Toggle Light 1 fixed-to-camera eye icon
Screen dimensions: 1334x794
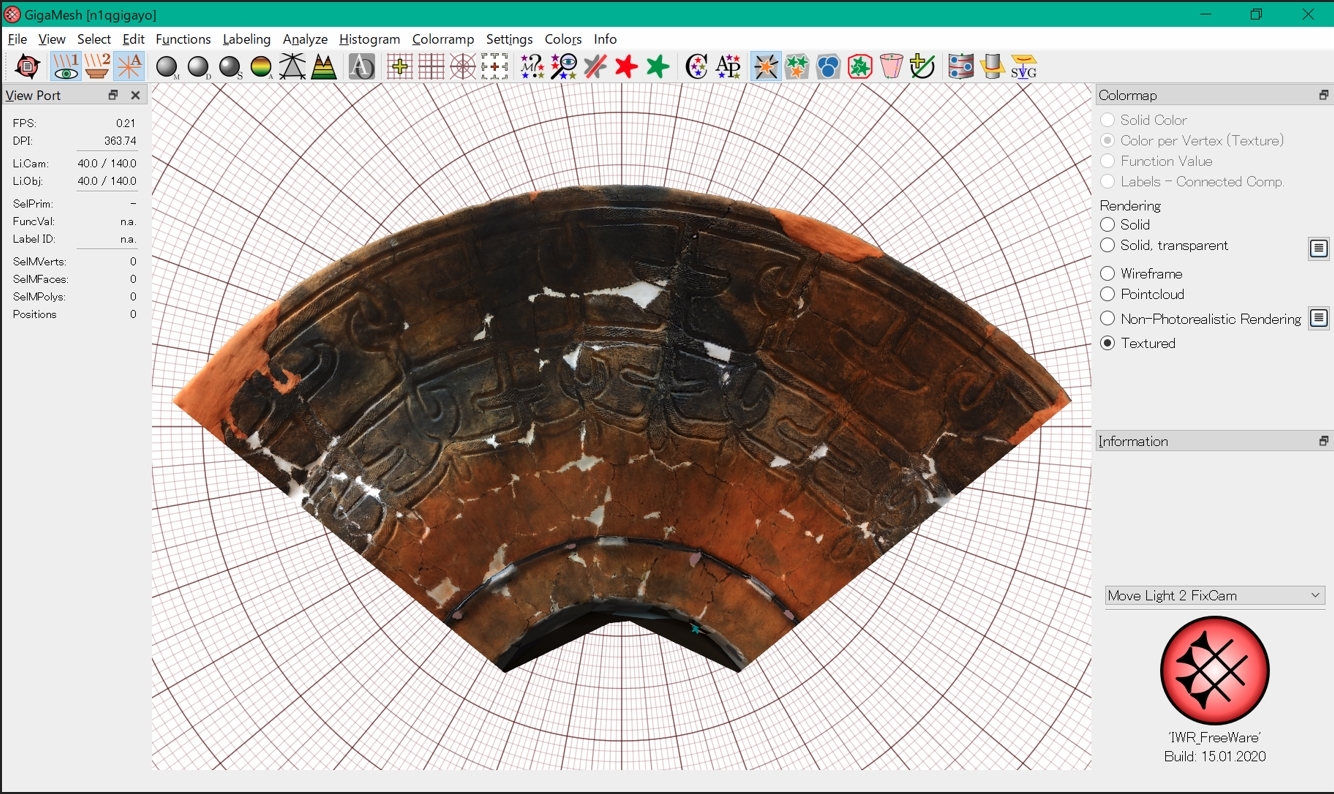pyautogui.click(x=66, y=67)
